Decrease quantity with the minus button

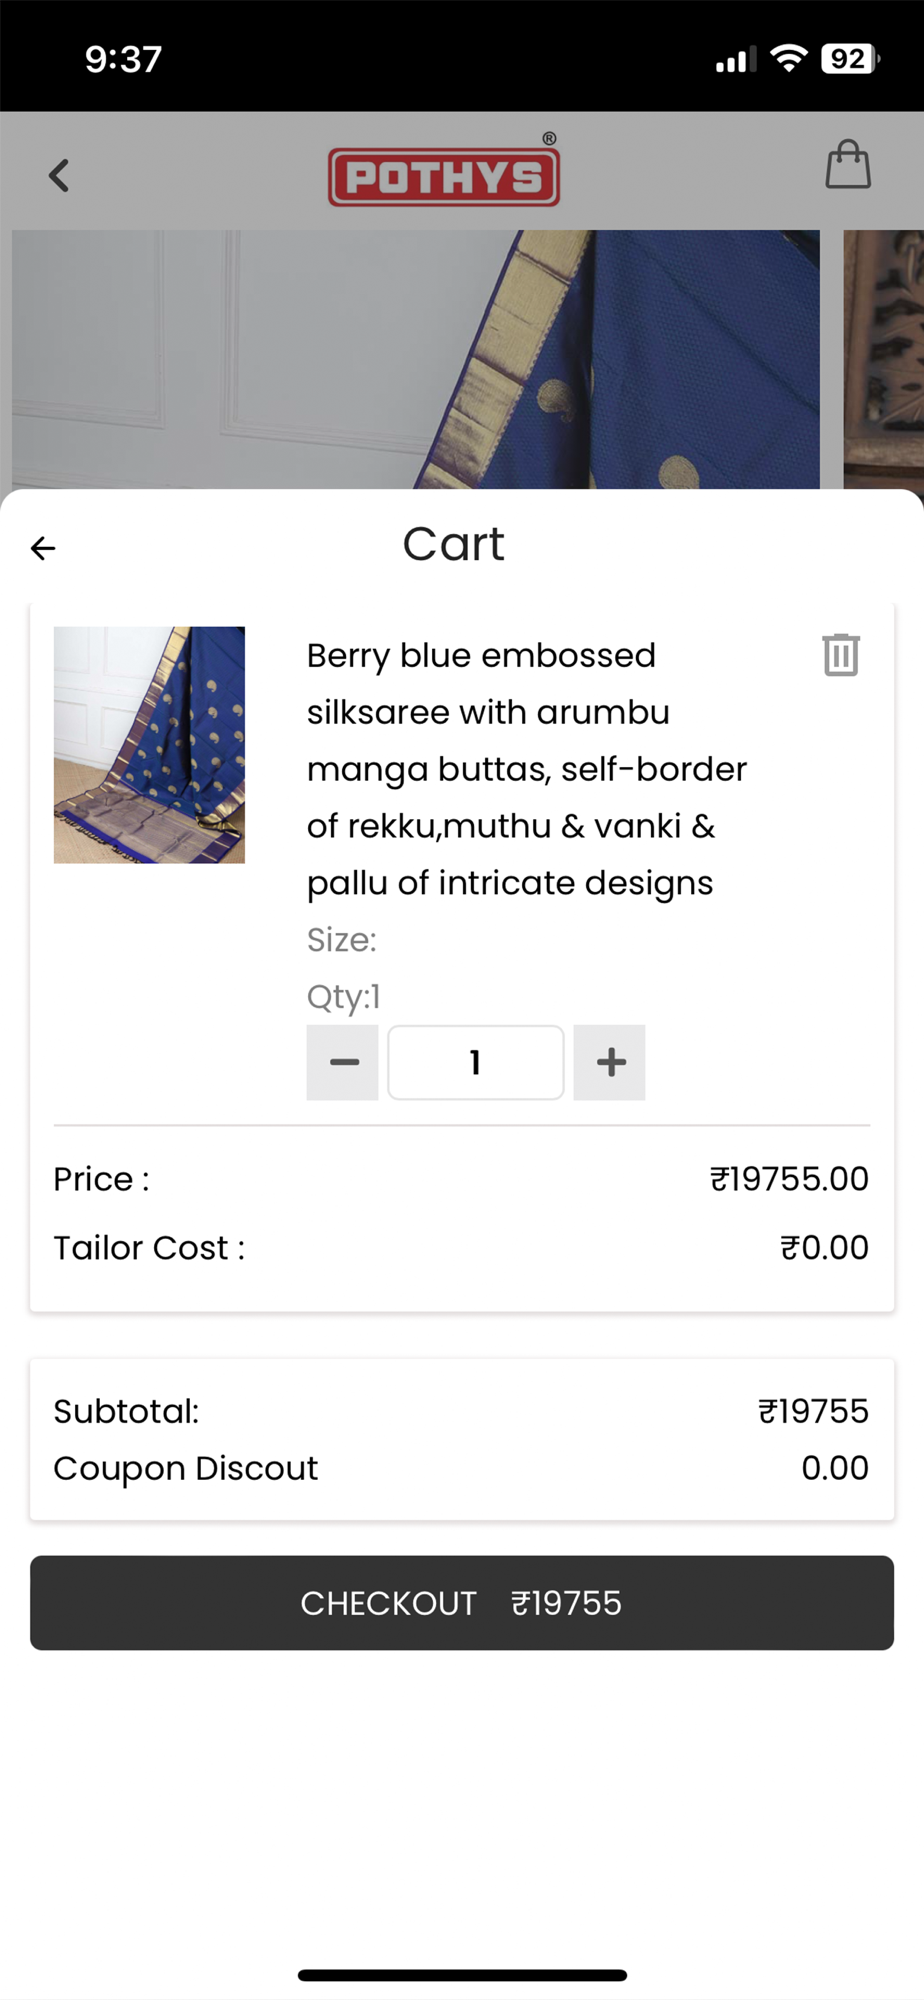click(x=343, y=1062)
